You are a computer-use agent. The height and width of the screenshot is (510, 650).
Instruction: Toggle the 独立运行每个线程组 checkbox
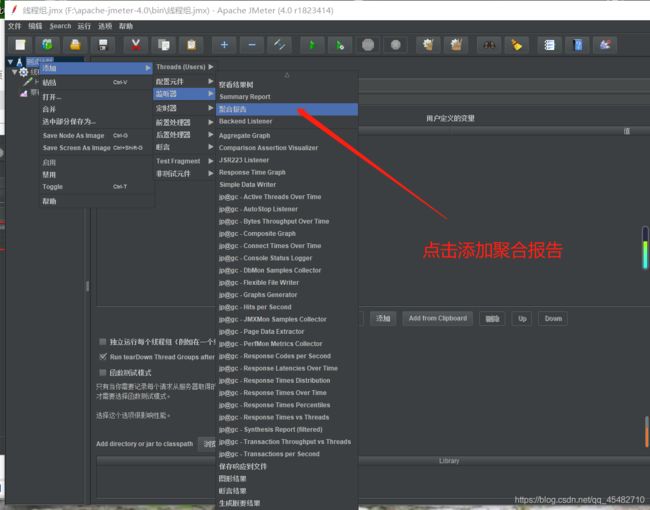tap(102, 342)
